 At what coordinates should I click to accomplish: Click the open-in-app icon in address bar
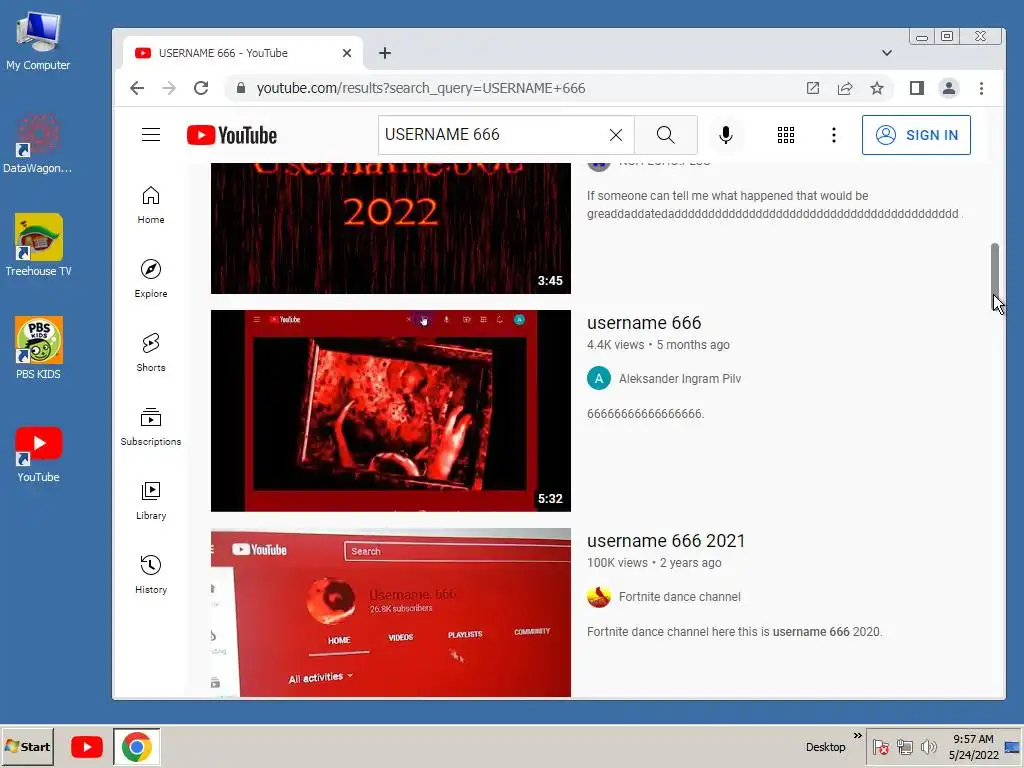813,88
